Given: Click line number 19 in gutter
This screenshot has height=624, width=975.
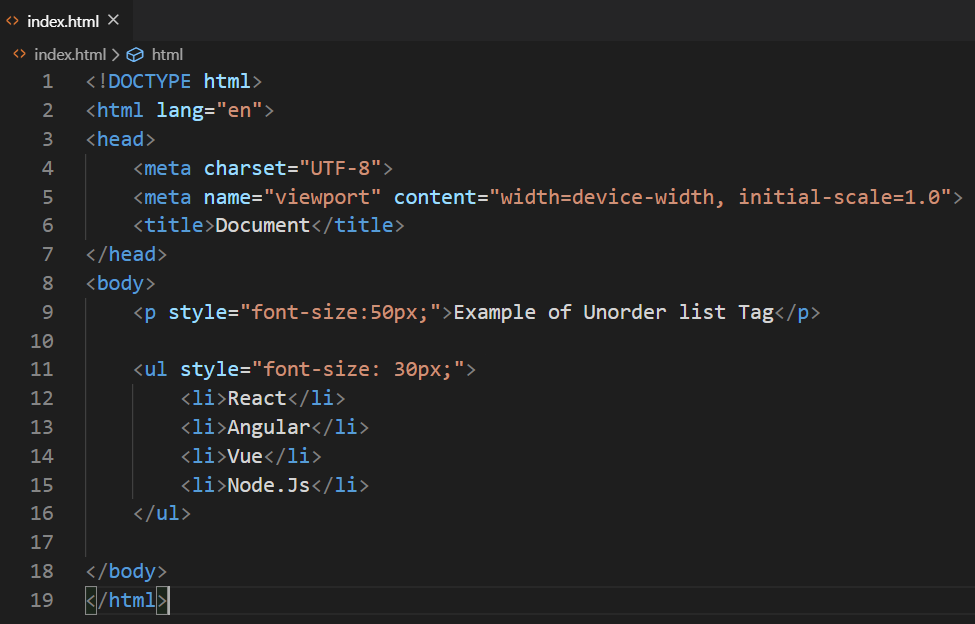Looking at the screenshot, I should pyautogui.click(x=42, y=600).
